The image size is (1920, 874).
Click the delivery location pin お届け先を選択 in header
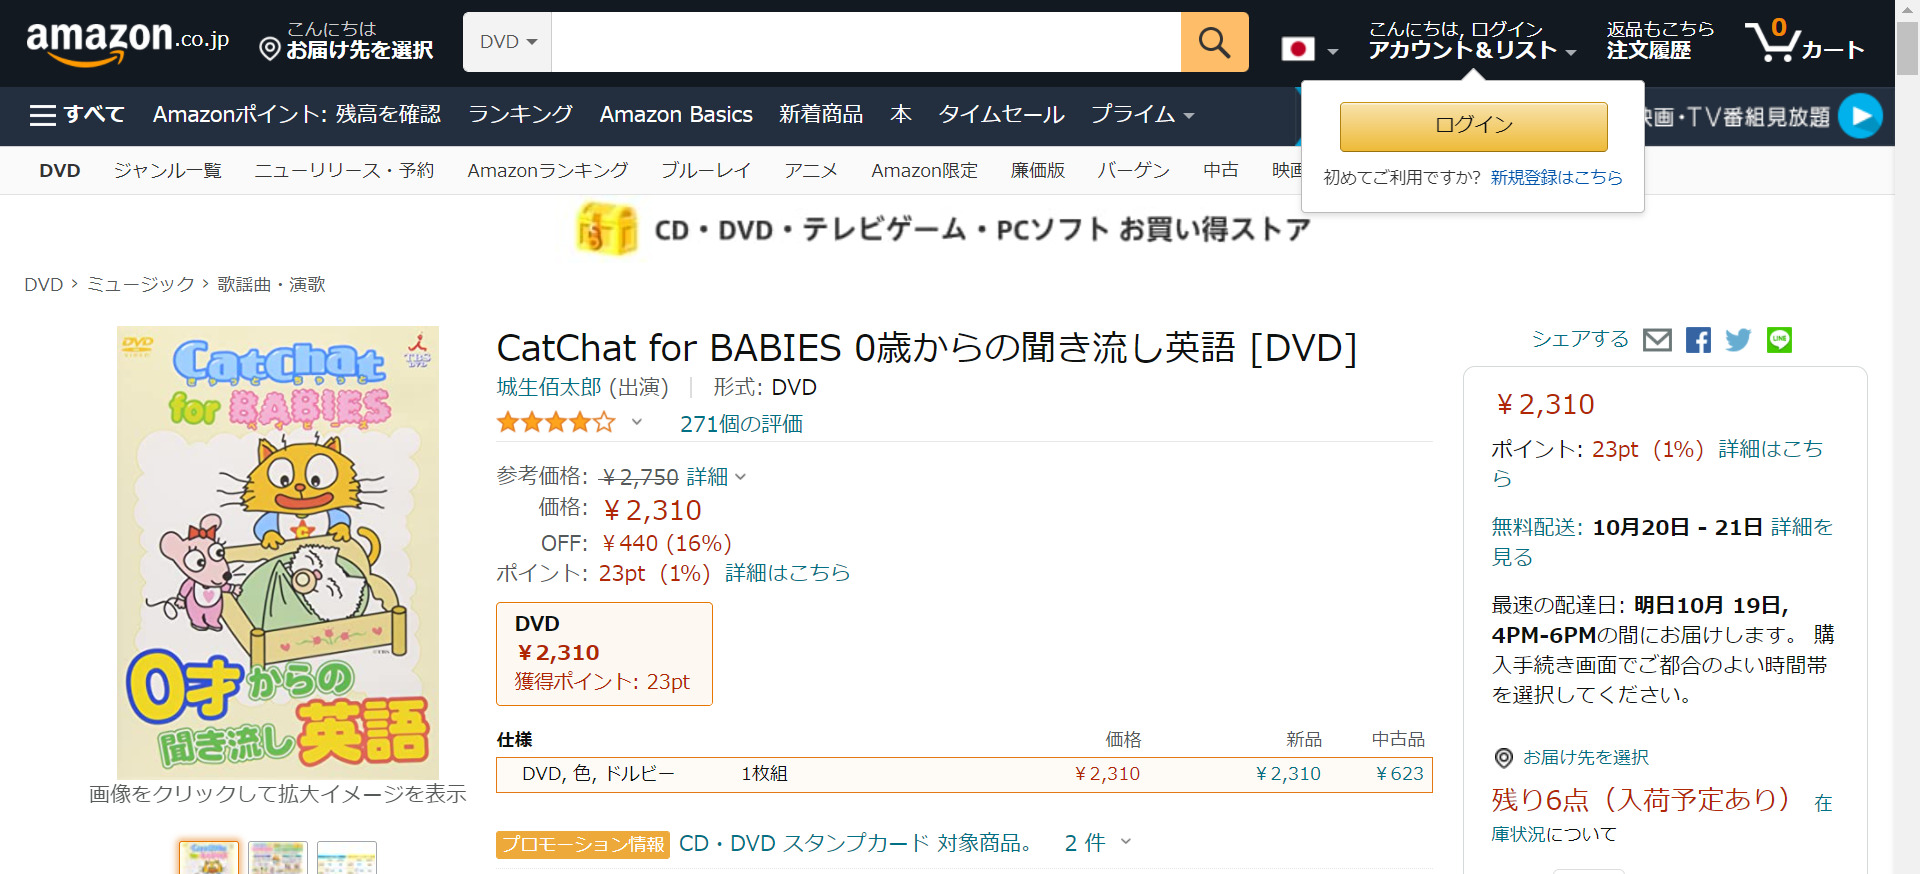click(346, 41)
